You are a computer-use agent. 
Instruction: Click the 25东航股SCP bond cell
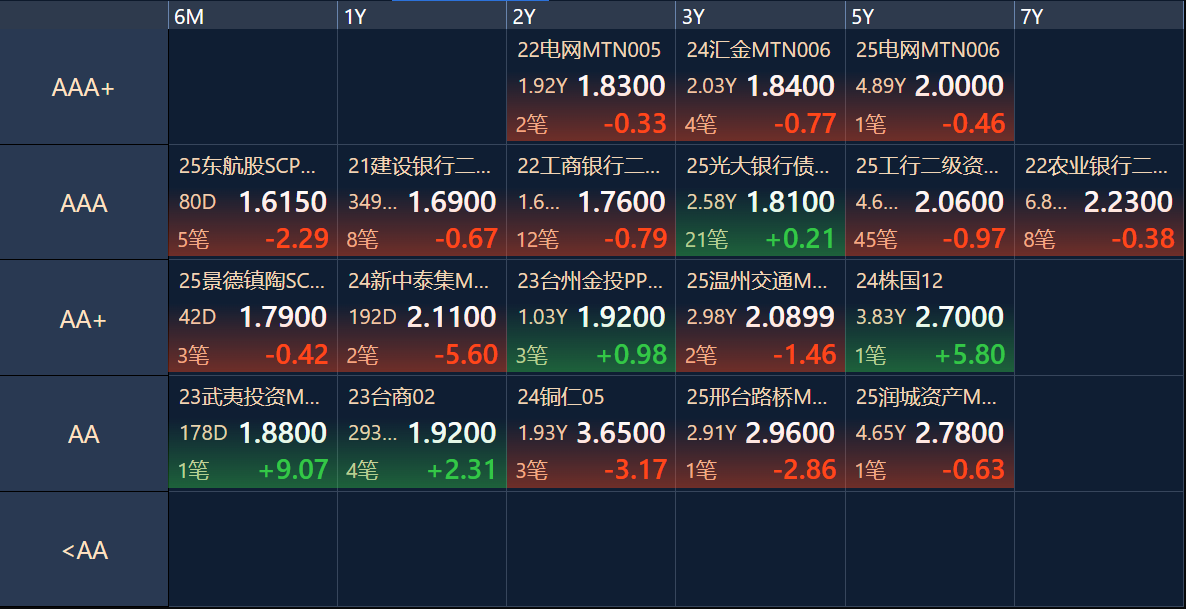click(x=253, y=203)
